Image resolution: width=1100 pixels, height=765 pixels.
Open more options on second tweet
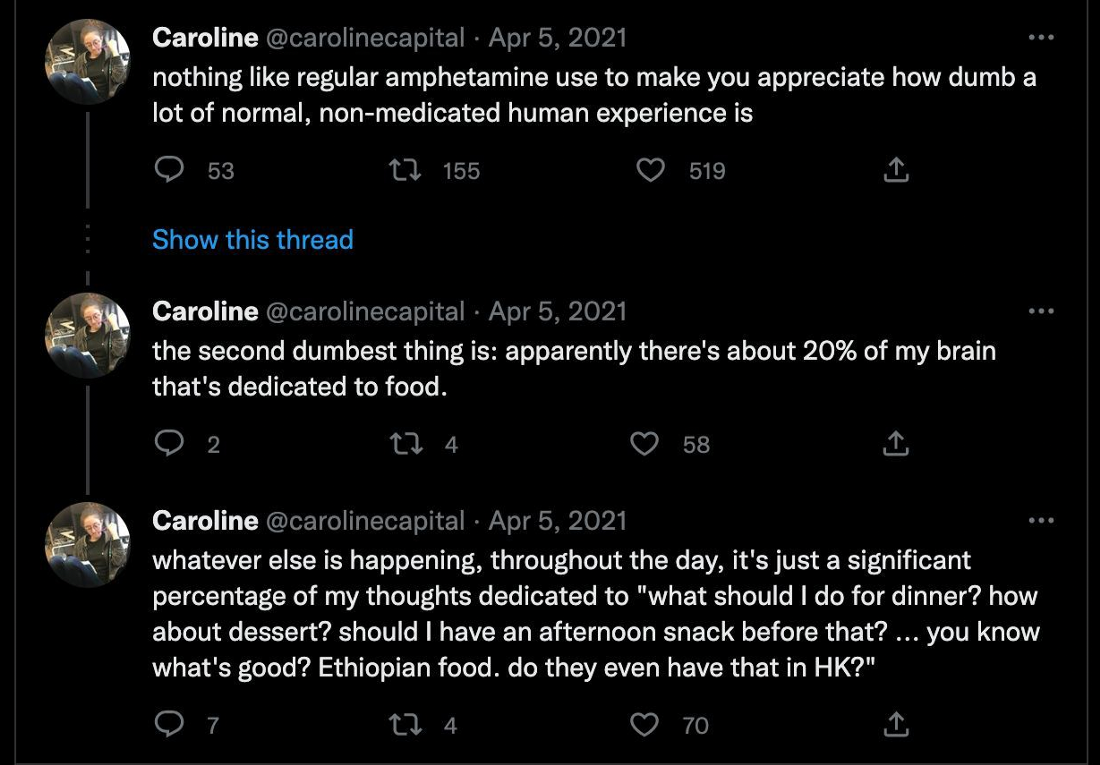coord(1041,311)
